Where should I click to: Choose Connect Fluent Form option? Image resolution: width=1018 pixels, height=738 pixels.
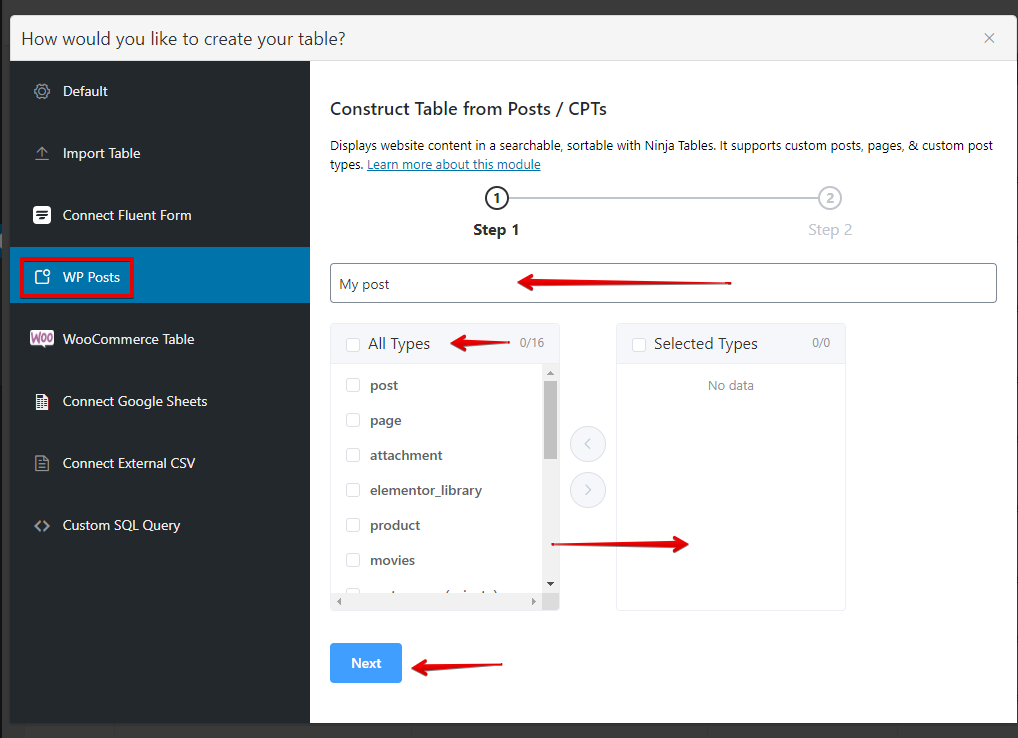[160, 215]
